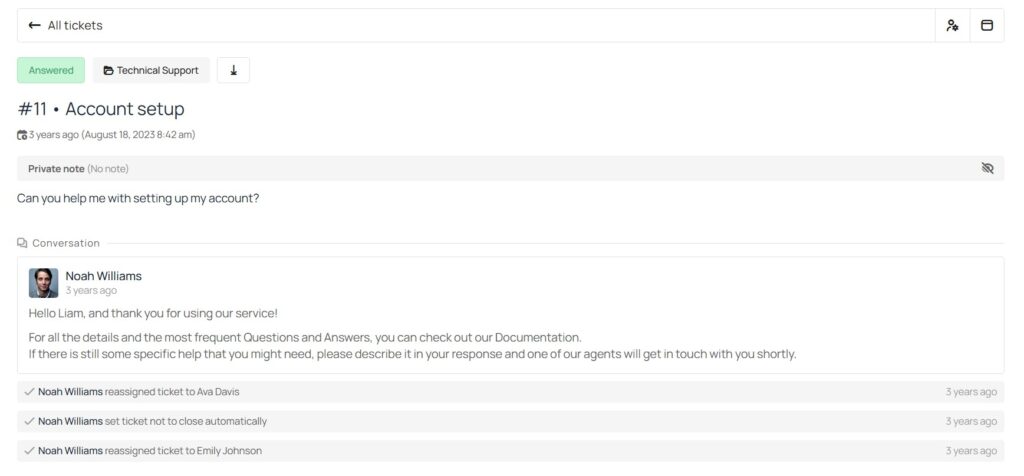
Task: Click the calendar icon before the ticket date
Action: 22,135
